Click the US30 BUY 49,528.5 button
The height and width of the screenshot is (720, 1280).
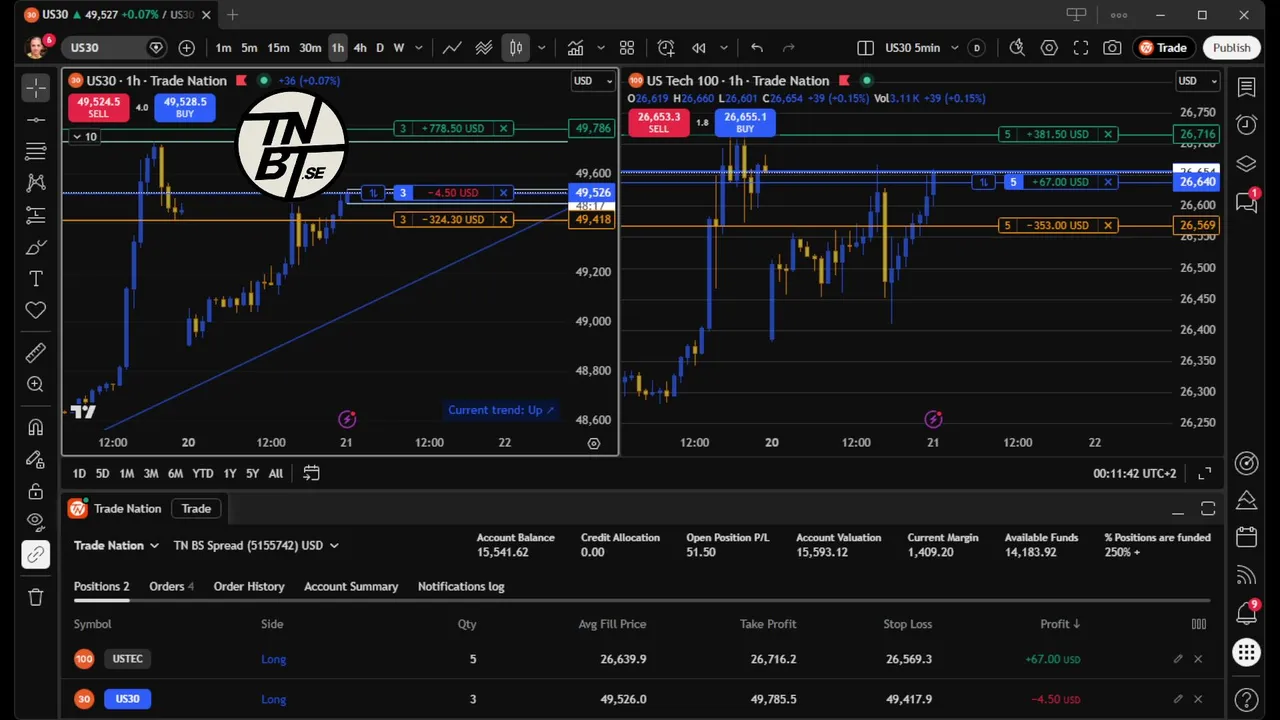185,107
